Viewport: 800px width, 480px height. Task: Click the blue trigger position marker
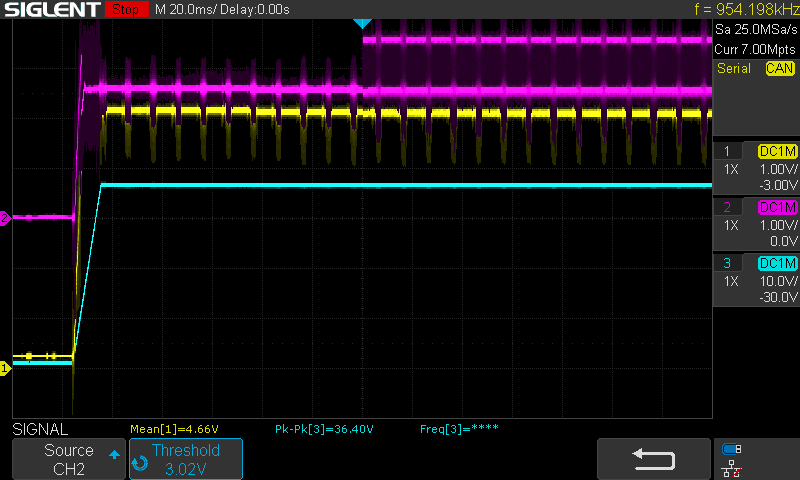(x=362, y=23)
